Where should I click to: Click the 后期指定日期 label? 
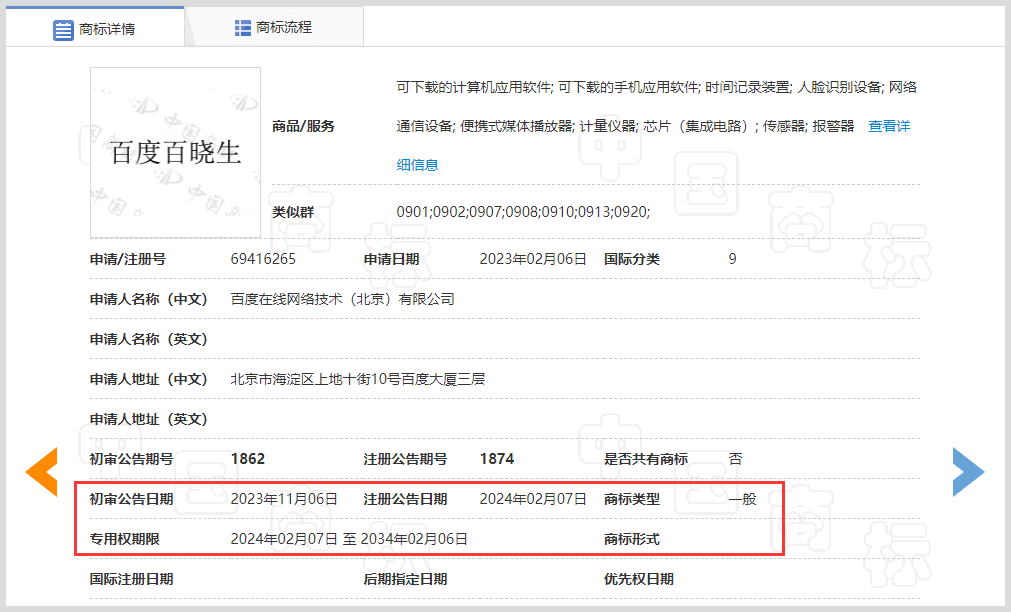point(406,579)
